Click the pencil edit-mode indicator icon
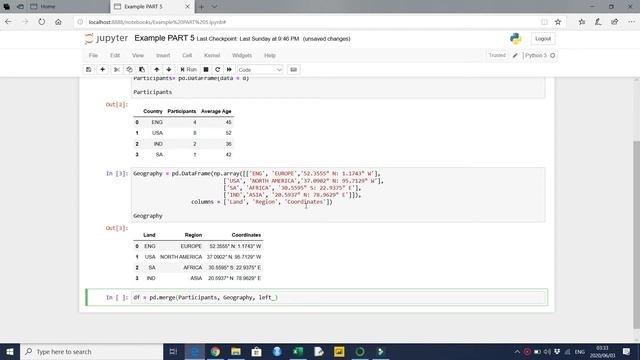 point(515,56)
